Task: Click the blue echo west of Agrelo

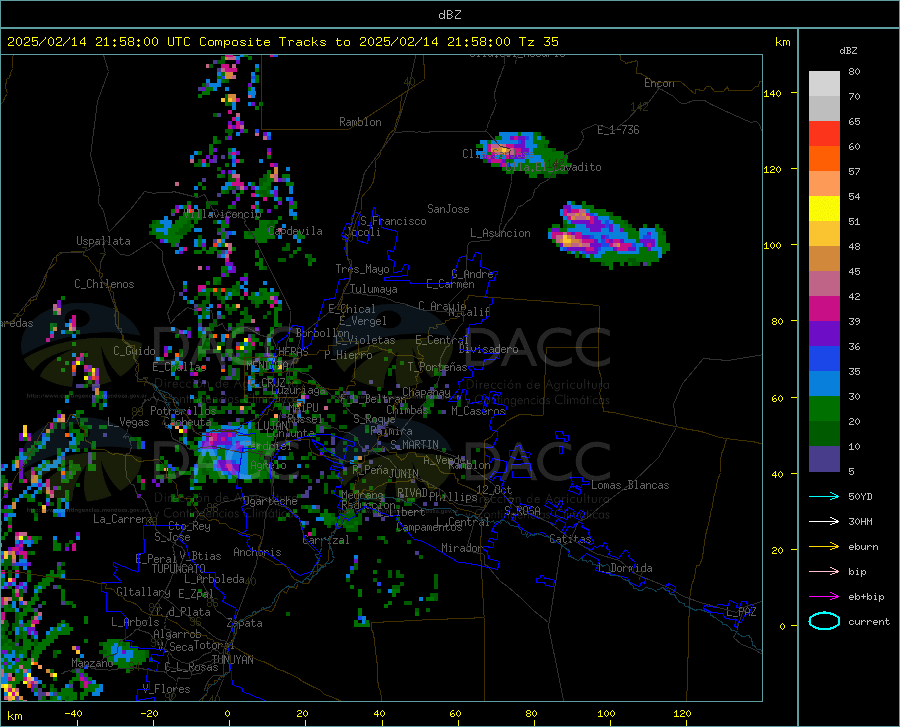Action: tap(228, 453)
